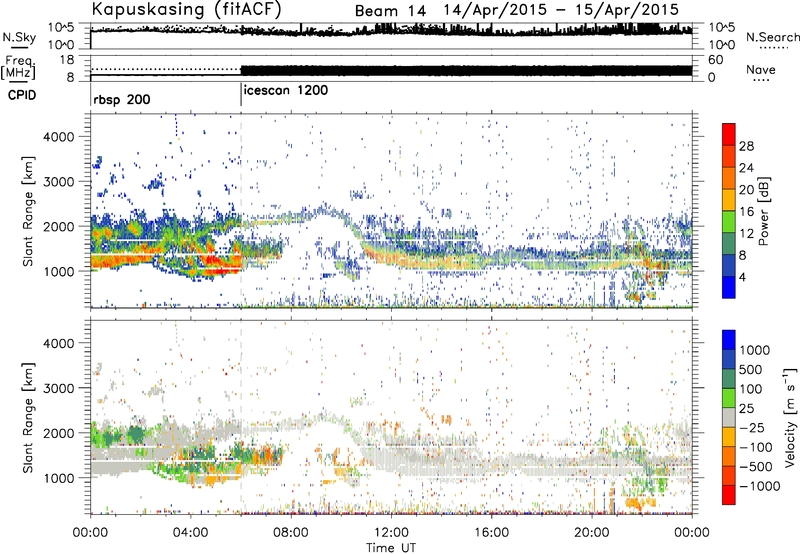800x554 pixels.
Task: Click the Velocity [m s⁻¹] colorbar label
Action: [790, 417]
